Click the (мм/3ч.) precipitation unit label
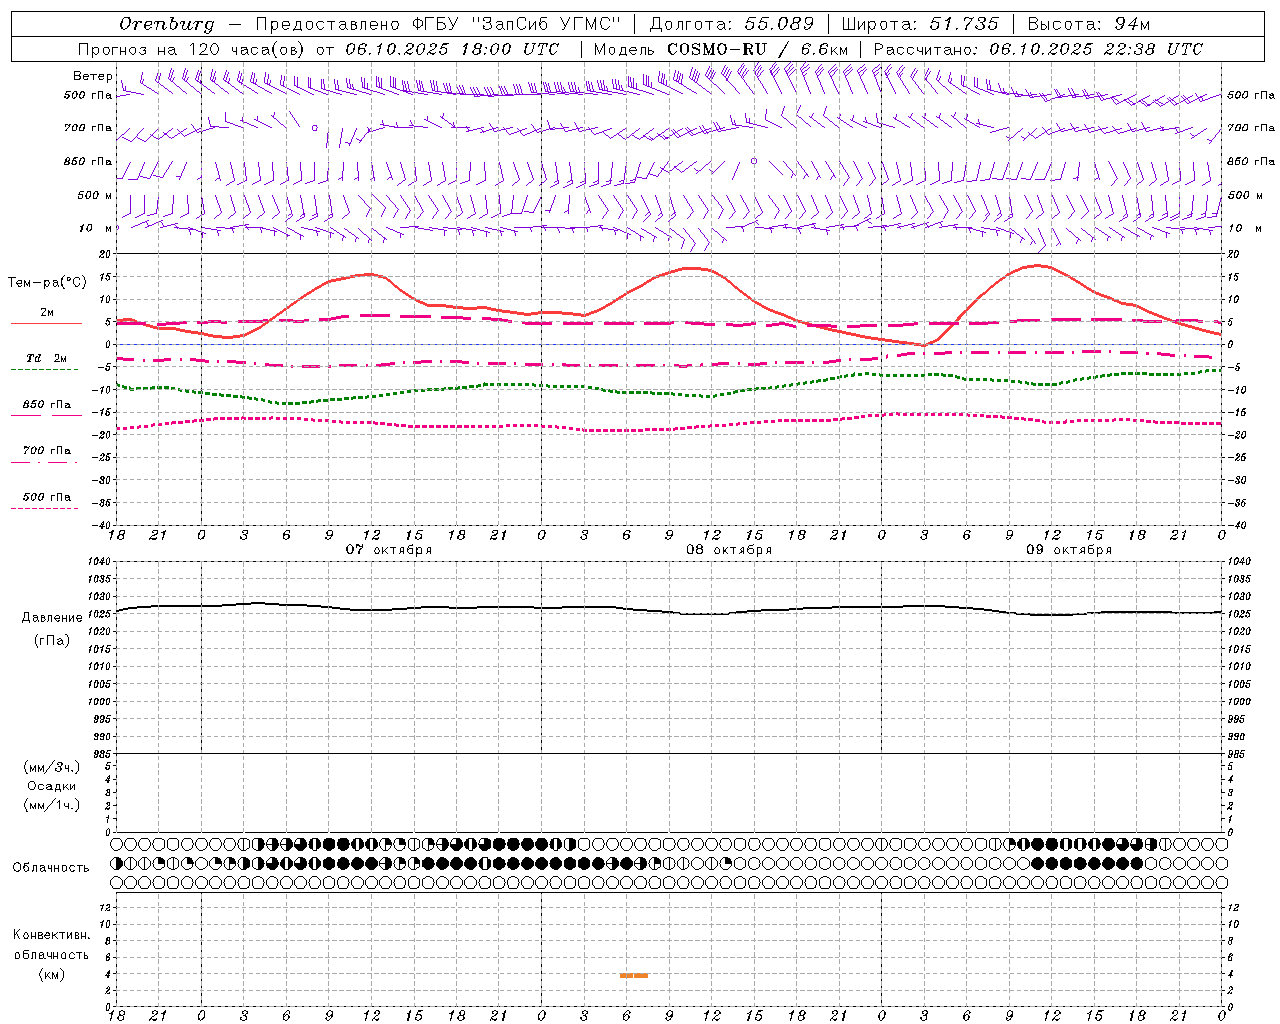1280x1024 pixels. click(52, 767)
